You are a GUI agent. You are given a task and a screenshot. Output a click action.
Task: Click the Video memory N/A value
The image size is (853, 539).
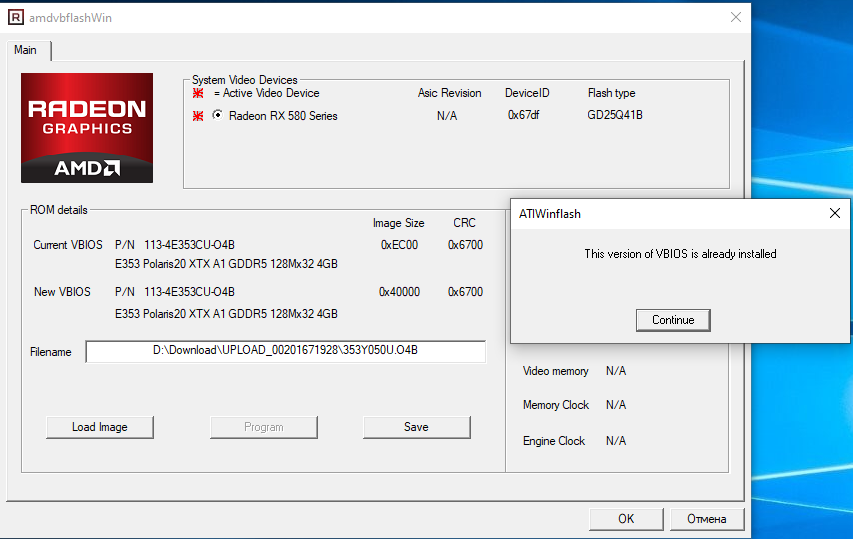616,371
